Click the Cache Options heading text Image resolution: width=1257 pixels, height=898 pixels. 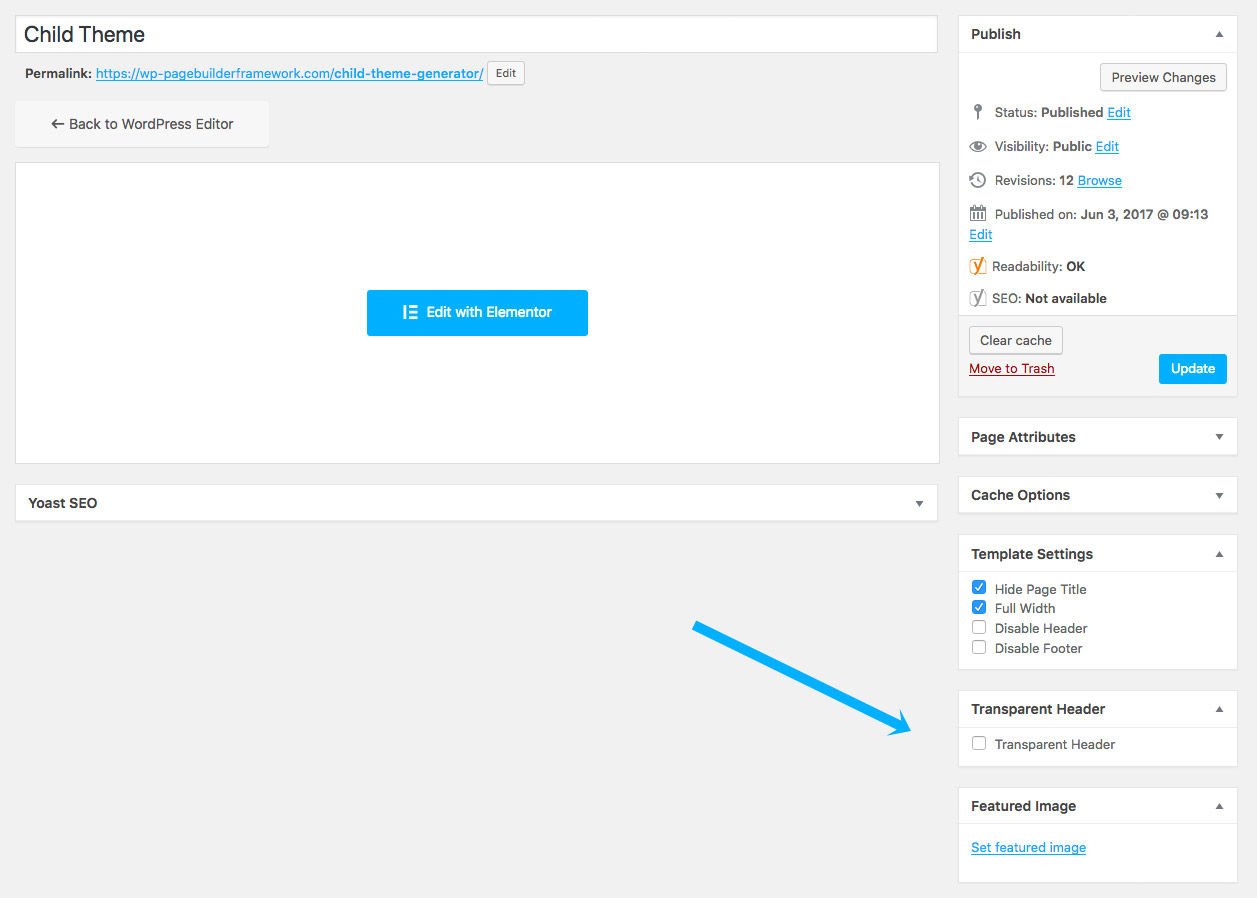click(1020, 495)
